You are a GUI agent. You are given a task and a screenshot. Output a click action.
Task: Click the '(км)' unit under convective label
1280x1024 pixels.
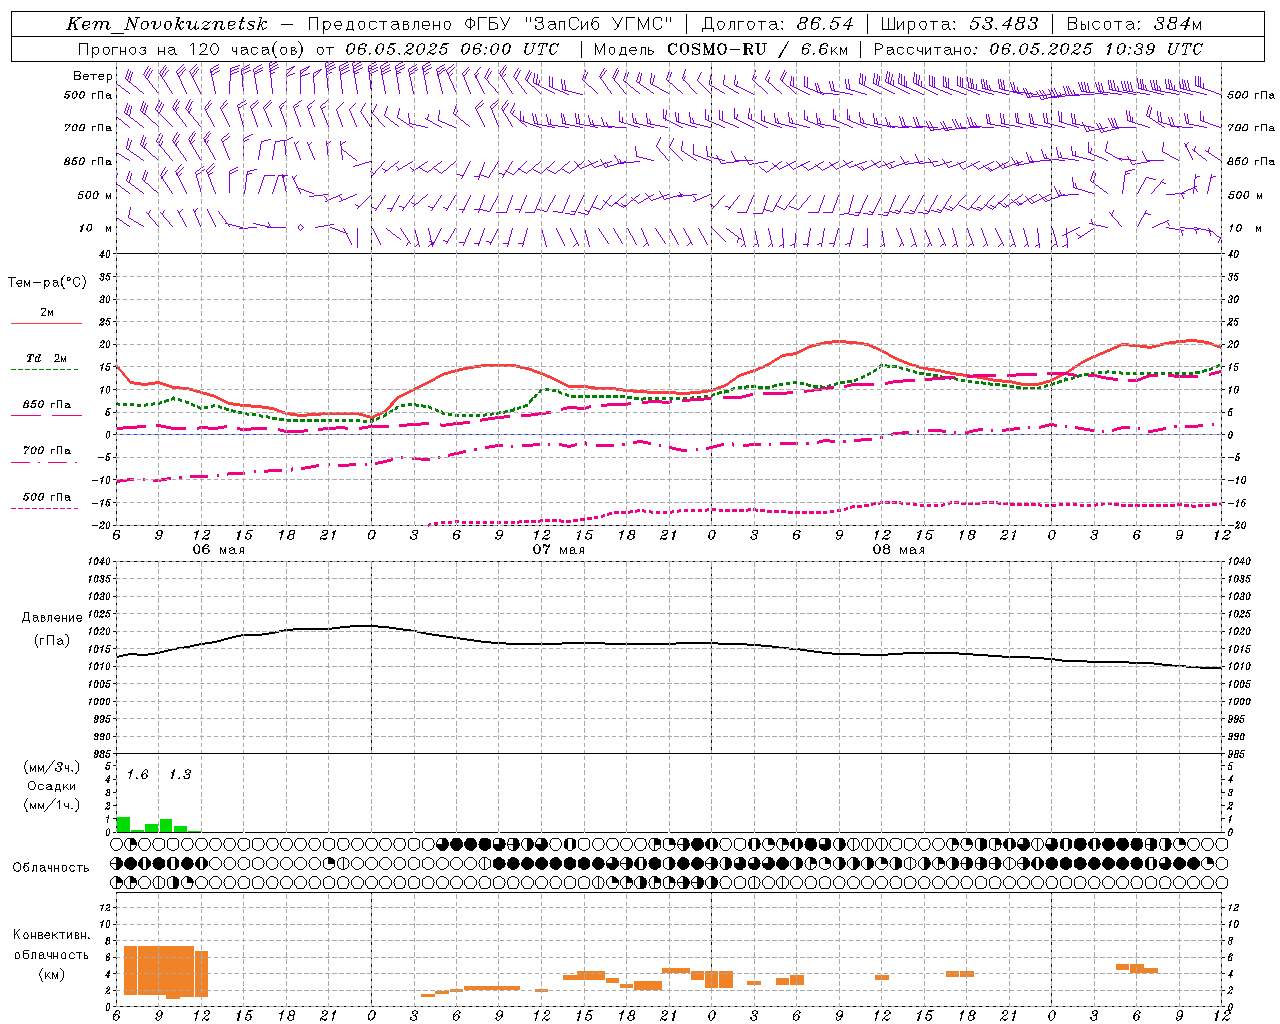tap(51, 974)
